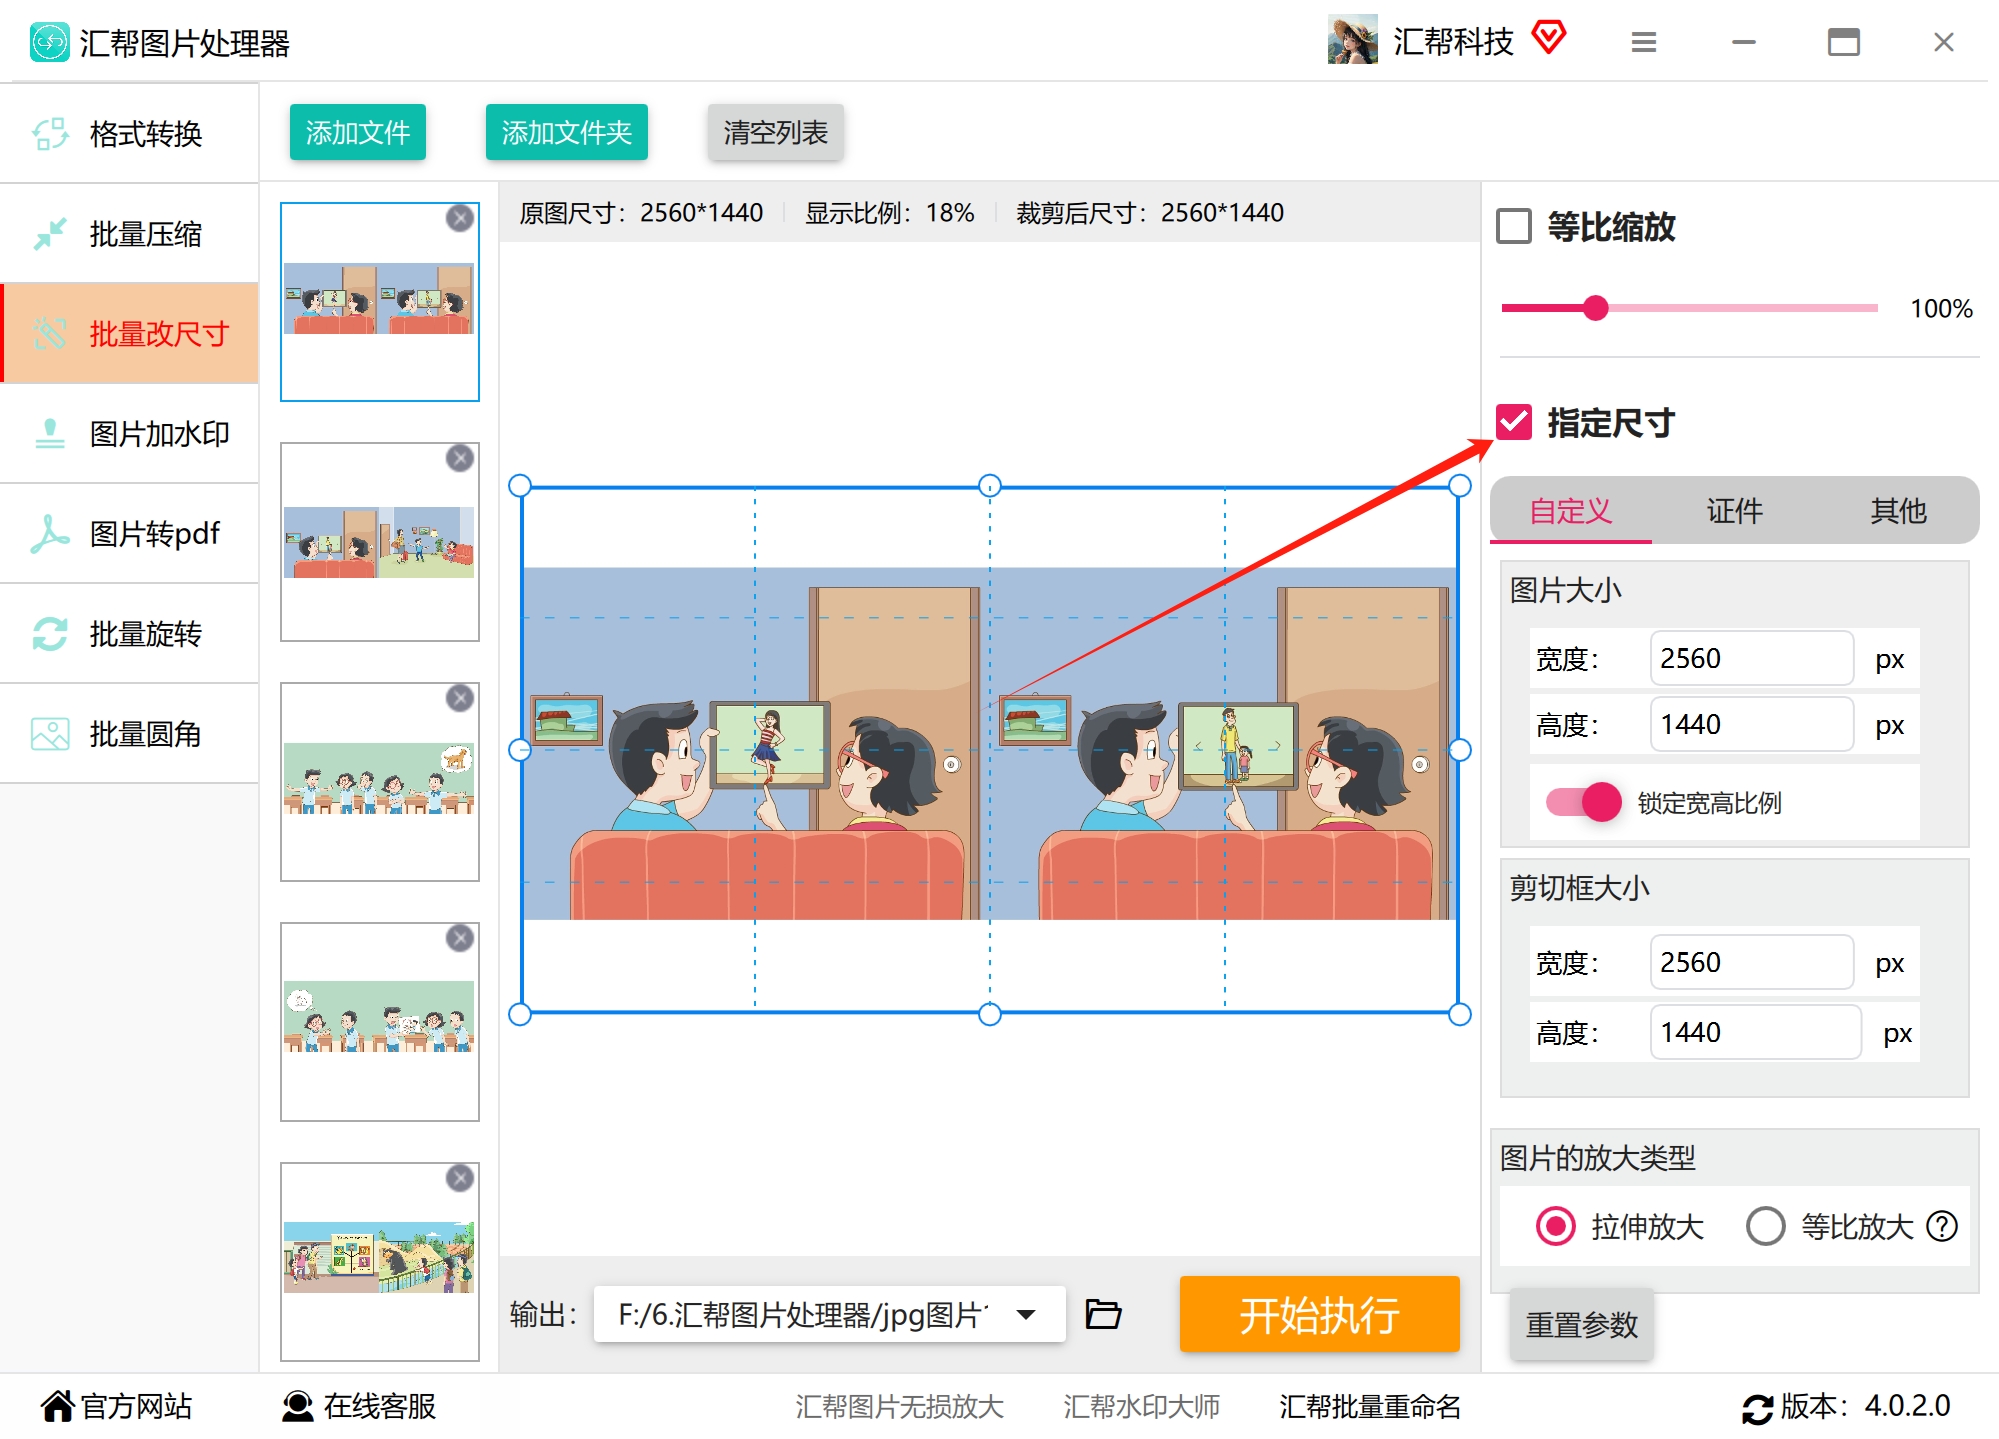This screenshot has width=1999, height=1439.
Task: Click the 批量改尺寸 resize icon
Action: pos(50,333)
